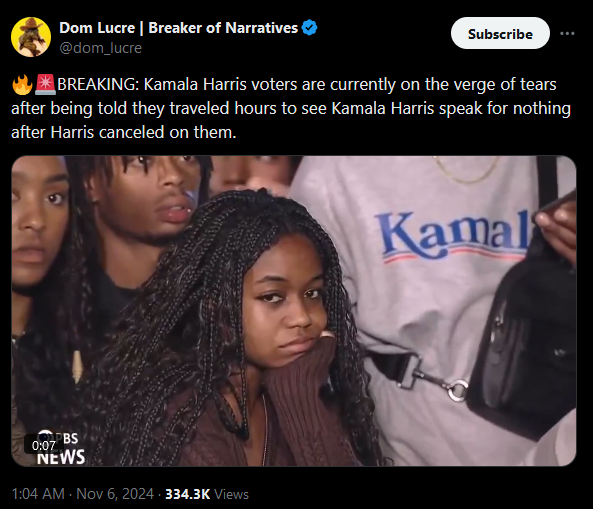
Task: Click the PBS News watermark on video
Action: click(x=61, y=448)
